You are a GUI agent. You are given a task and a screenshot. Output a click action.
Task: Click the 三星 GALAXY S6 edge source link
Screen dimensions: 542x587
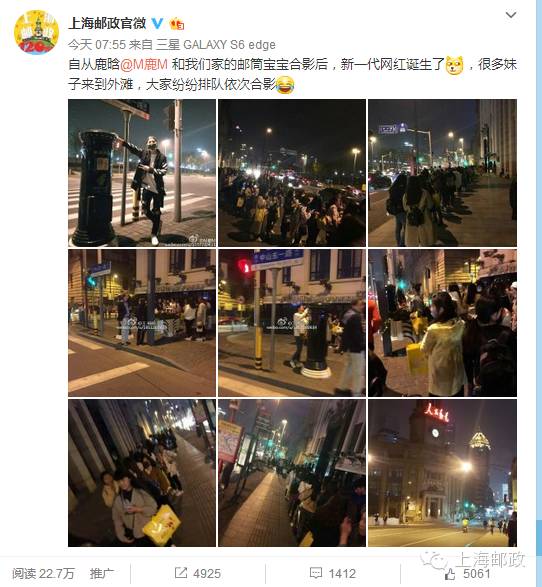click(x=216, y=45)
